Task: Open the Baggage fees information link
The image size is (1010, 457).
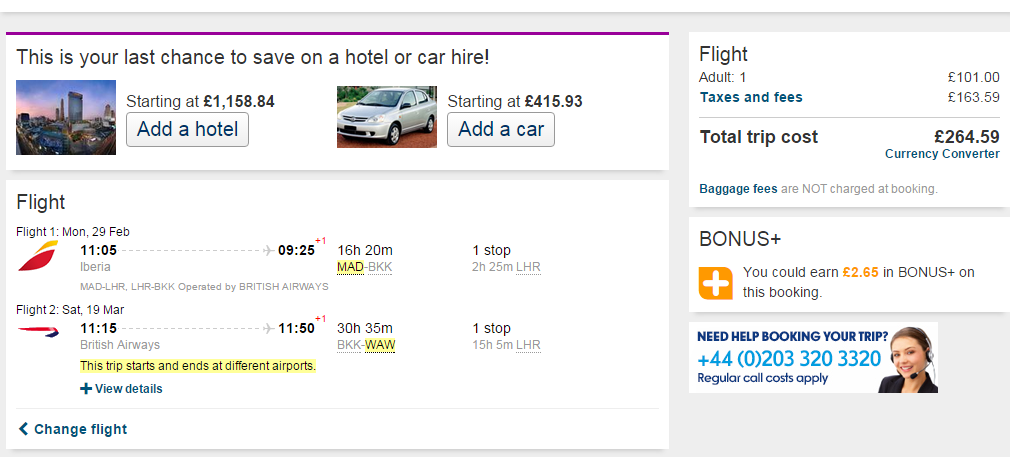Action: point(738,189)
